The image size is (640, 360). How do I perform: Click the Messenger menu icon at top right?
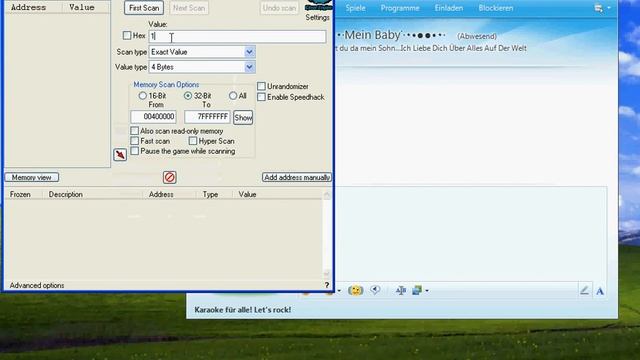[x=598, y=8]
